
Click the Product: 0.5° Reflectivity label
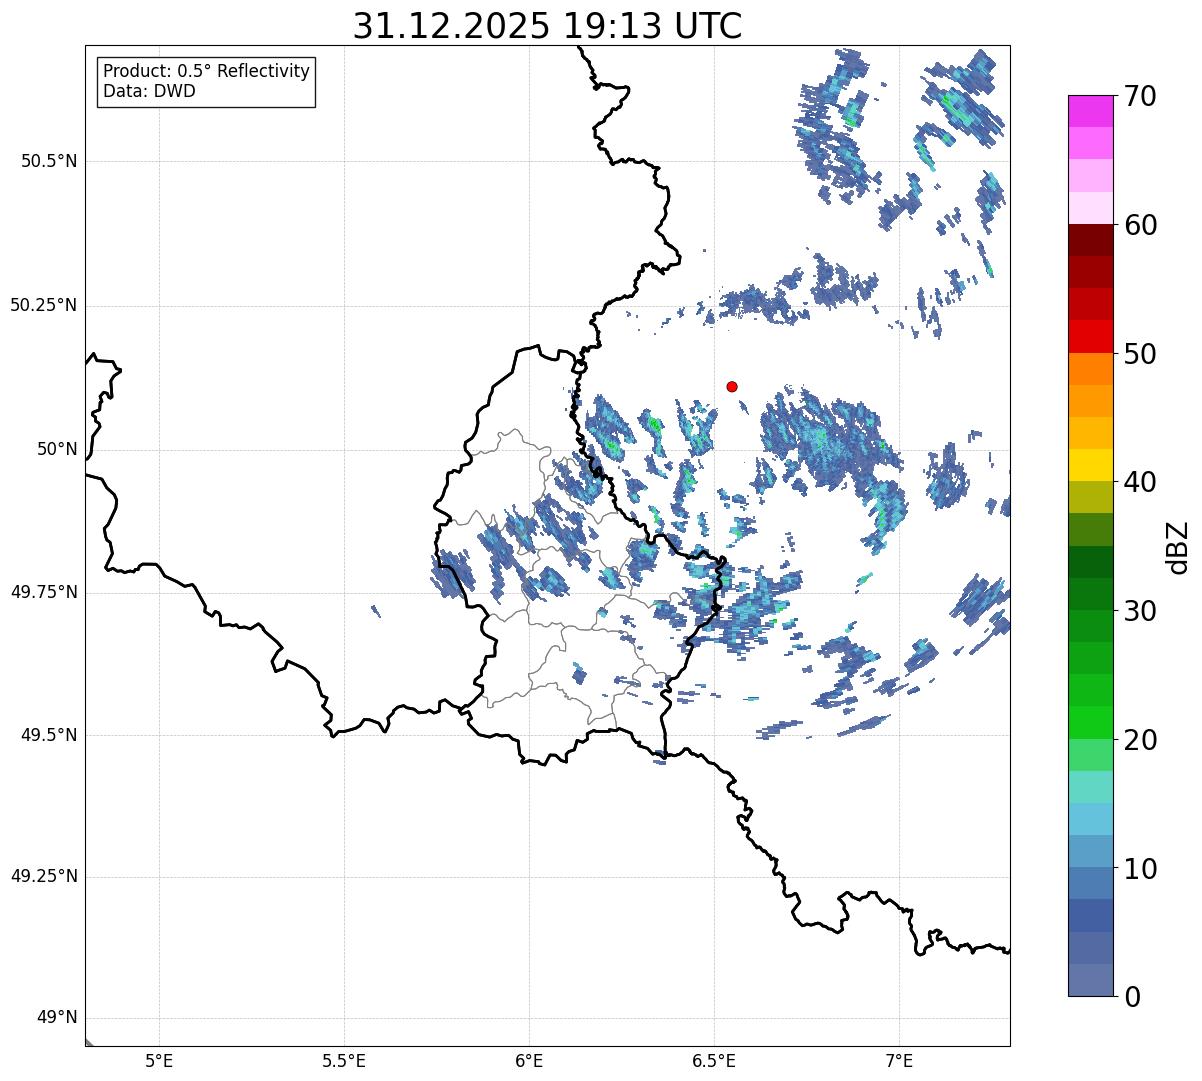tap(206, 72)
